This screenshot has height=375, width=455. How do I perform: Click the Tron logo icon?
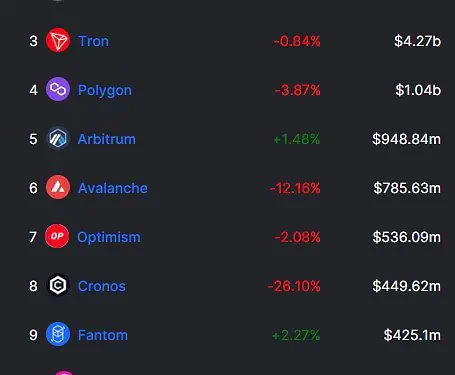tap(58, 40)
